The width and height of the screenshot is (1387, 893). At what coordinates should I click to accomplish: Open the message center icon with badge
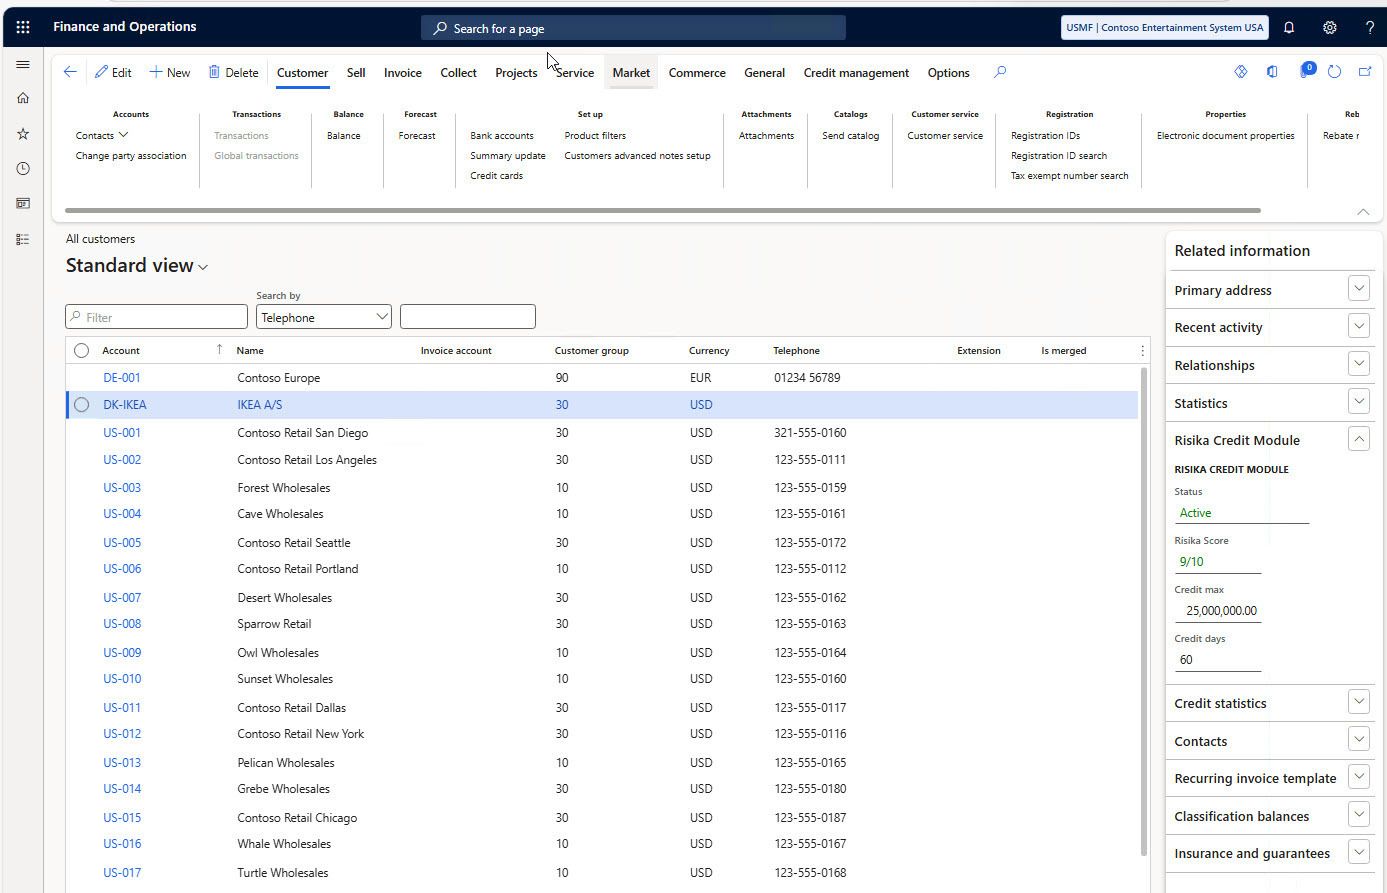coord(1306,71)
